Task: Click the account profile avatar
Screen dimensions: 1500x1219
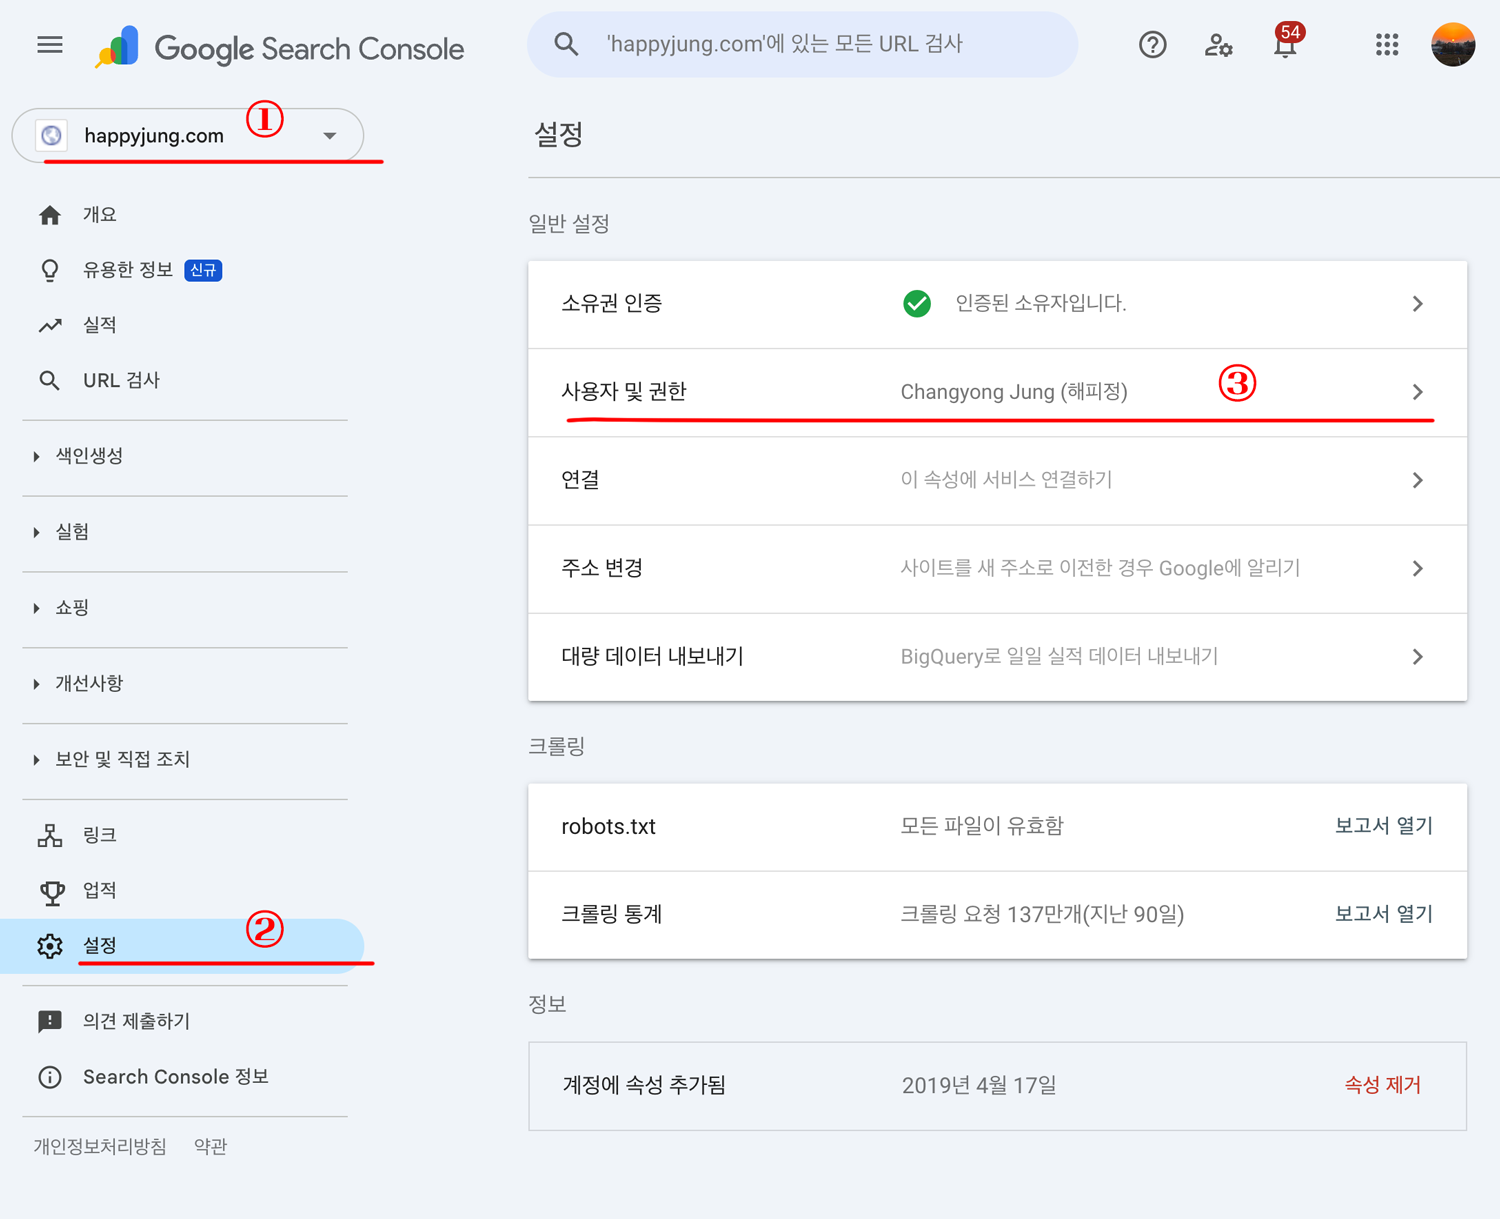Action: 1452,45
